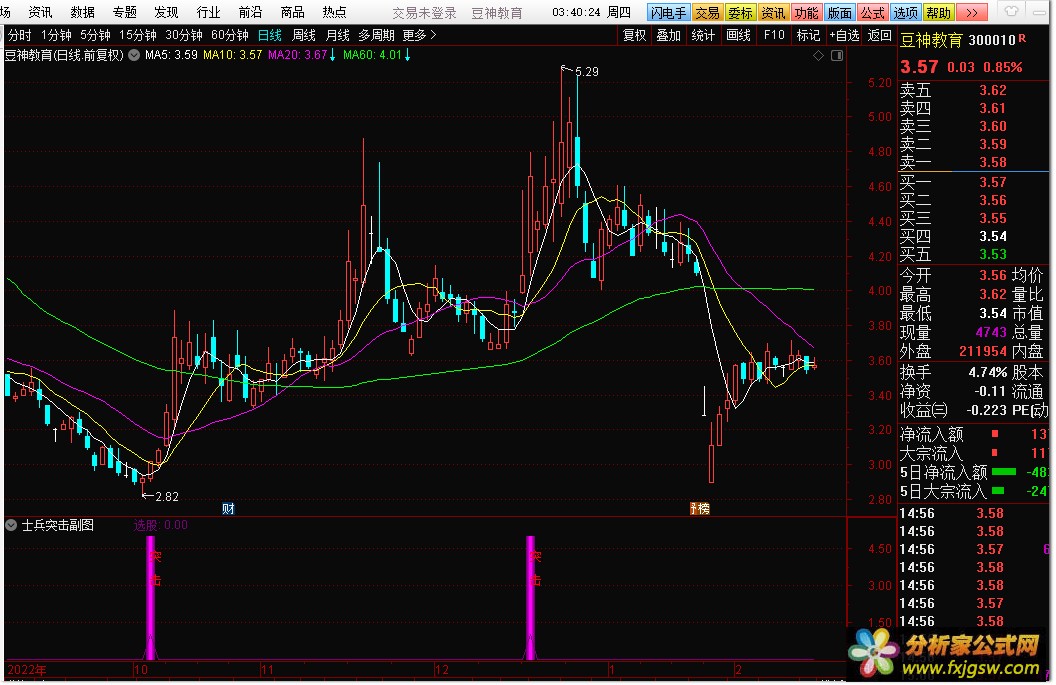Click the 卖五 ask price 3.62
Screen dimensions: 1056x685
click(x=993, y=90)
